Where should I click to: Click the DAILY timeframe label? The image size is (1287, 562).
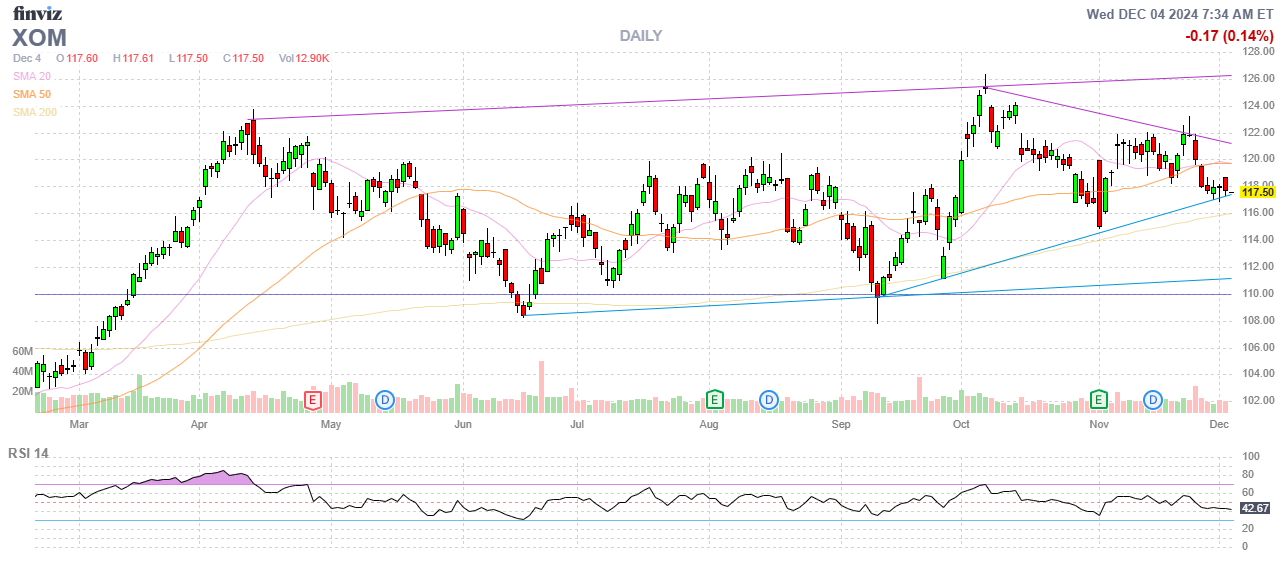click(640, 36)
